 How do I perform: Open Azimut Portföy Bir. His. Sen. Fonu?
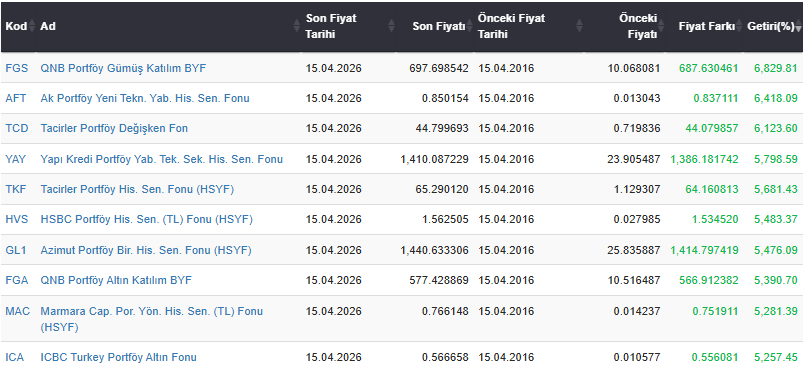point(146,251)
